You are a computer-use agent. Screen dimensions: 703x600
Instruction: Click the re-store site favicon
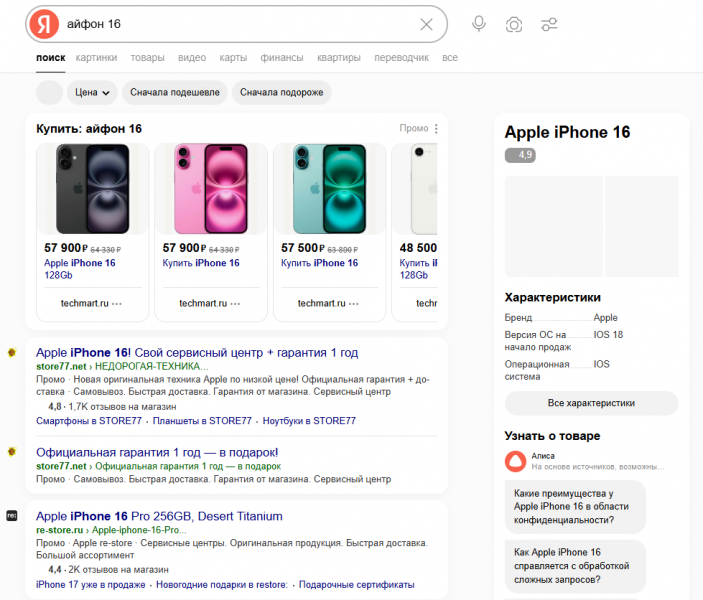click(x=11, y=514)
